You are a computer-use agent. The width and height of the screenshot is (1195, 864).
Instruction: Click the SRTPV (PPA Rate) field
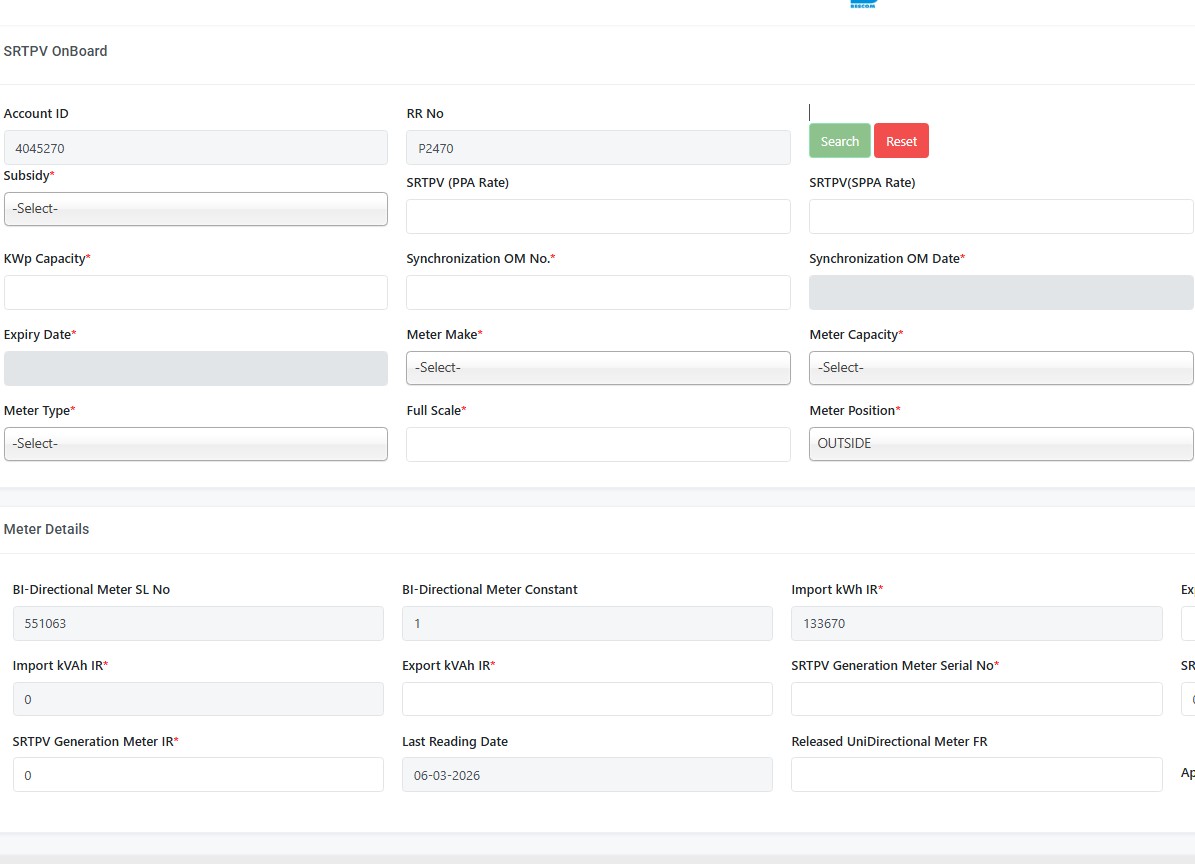point(598,217)
